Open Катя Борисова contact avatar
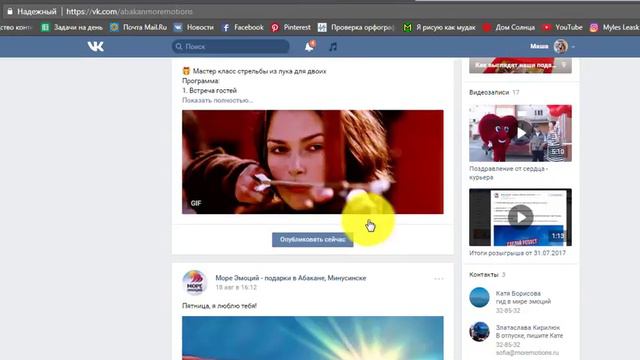 [x=479, y=297]
